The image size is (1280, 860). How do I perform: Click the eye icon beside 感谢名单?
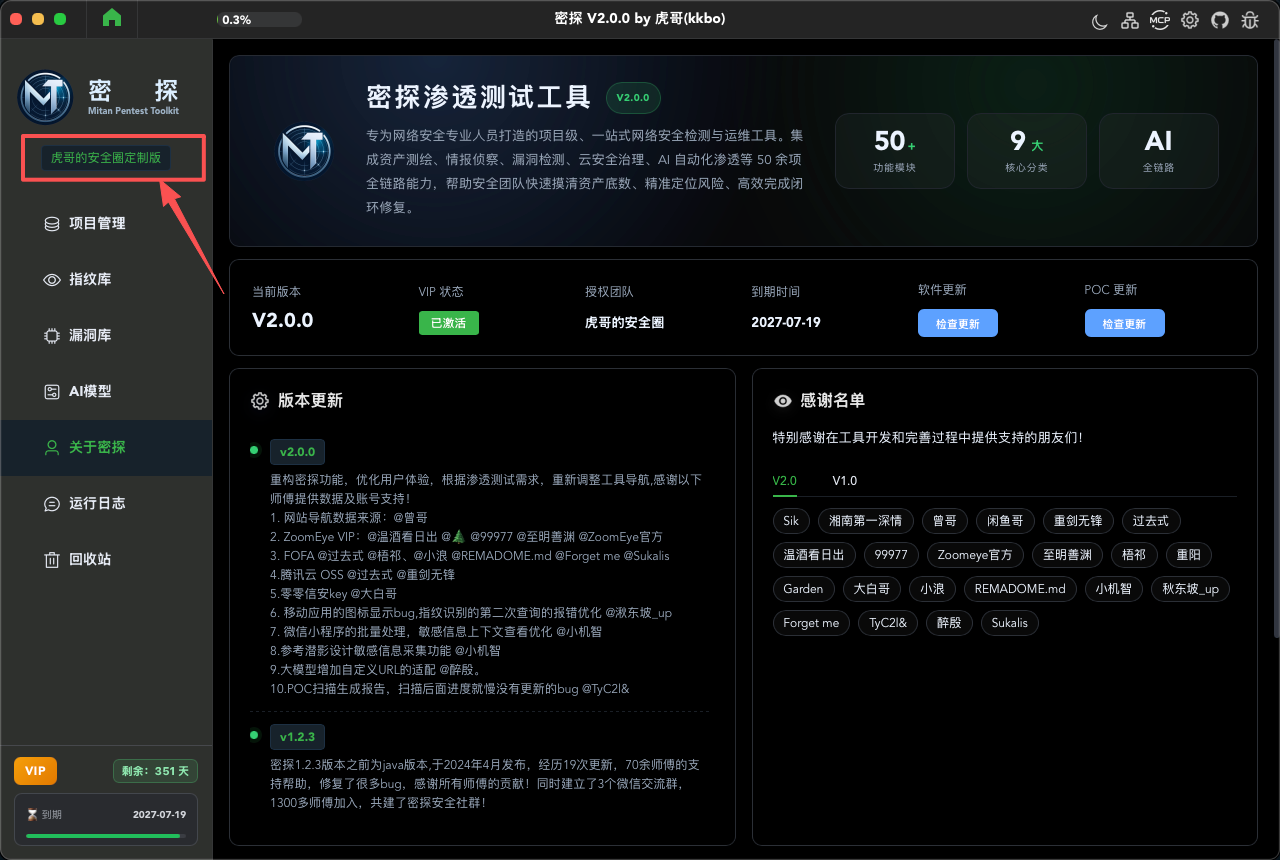[783, 401]
